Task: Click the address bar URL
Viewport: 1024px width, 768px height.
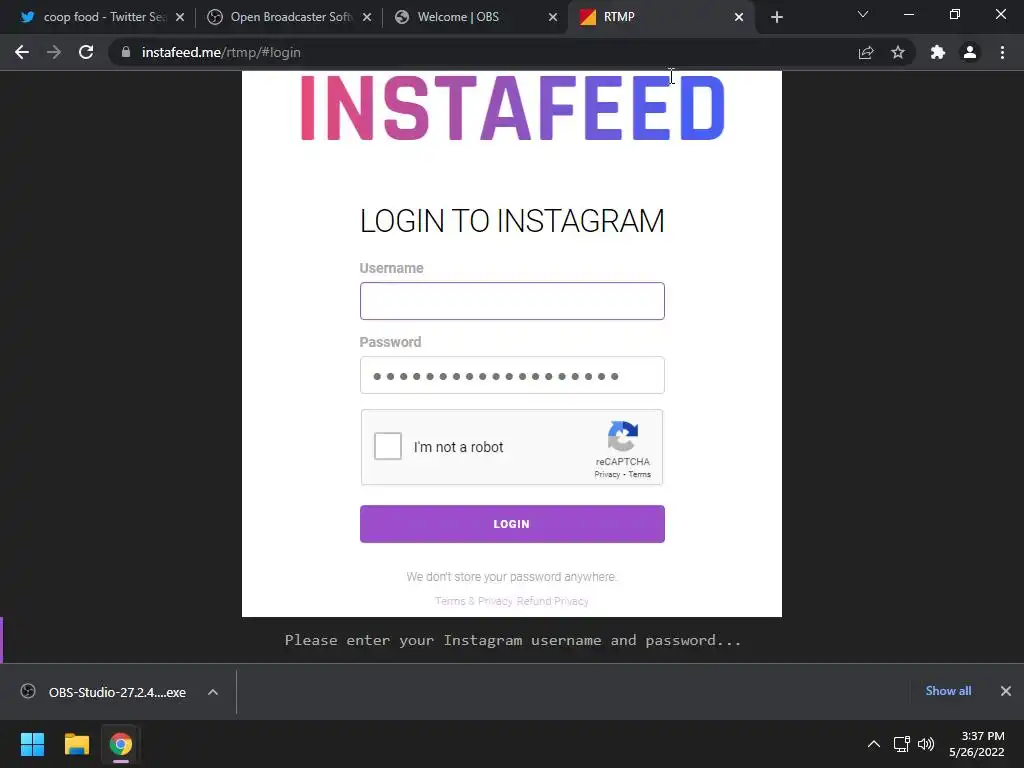Action: point(221,52)
